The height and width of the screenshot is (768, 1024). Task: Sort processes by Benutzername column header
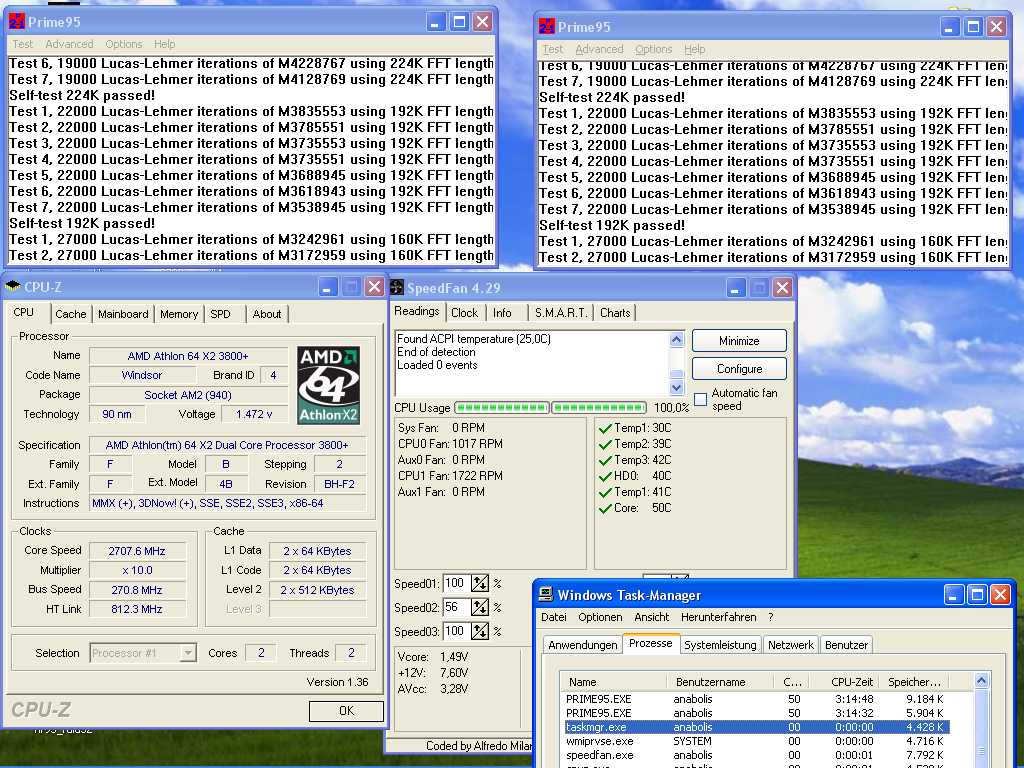(718, 682)
